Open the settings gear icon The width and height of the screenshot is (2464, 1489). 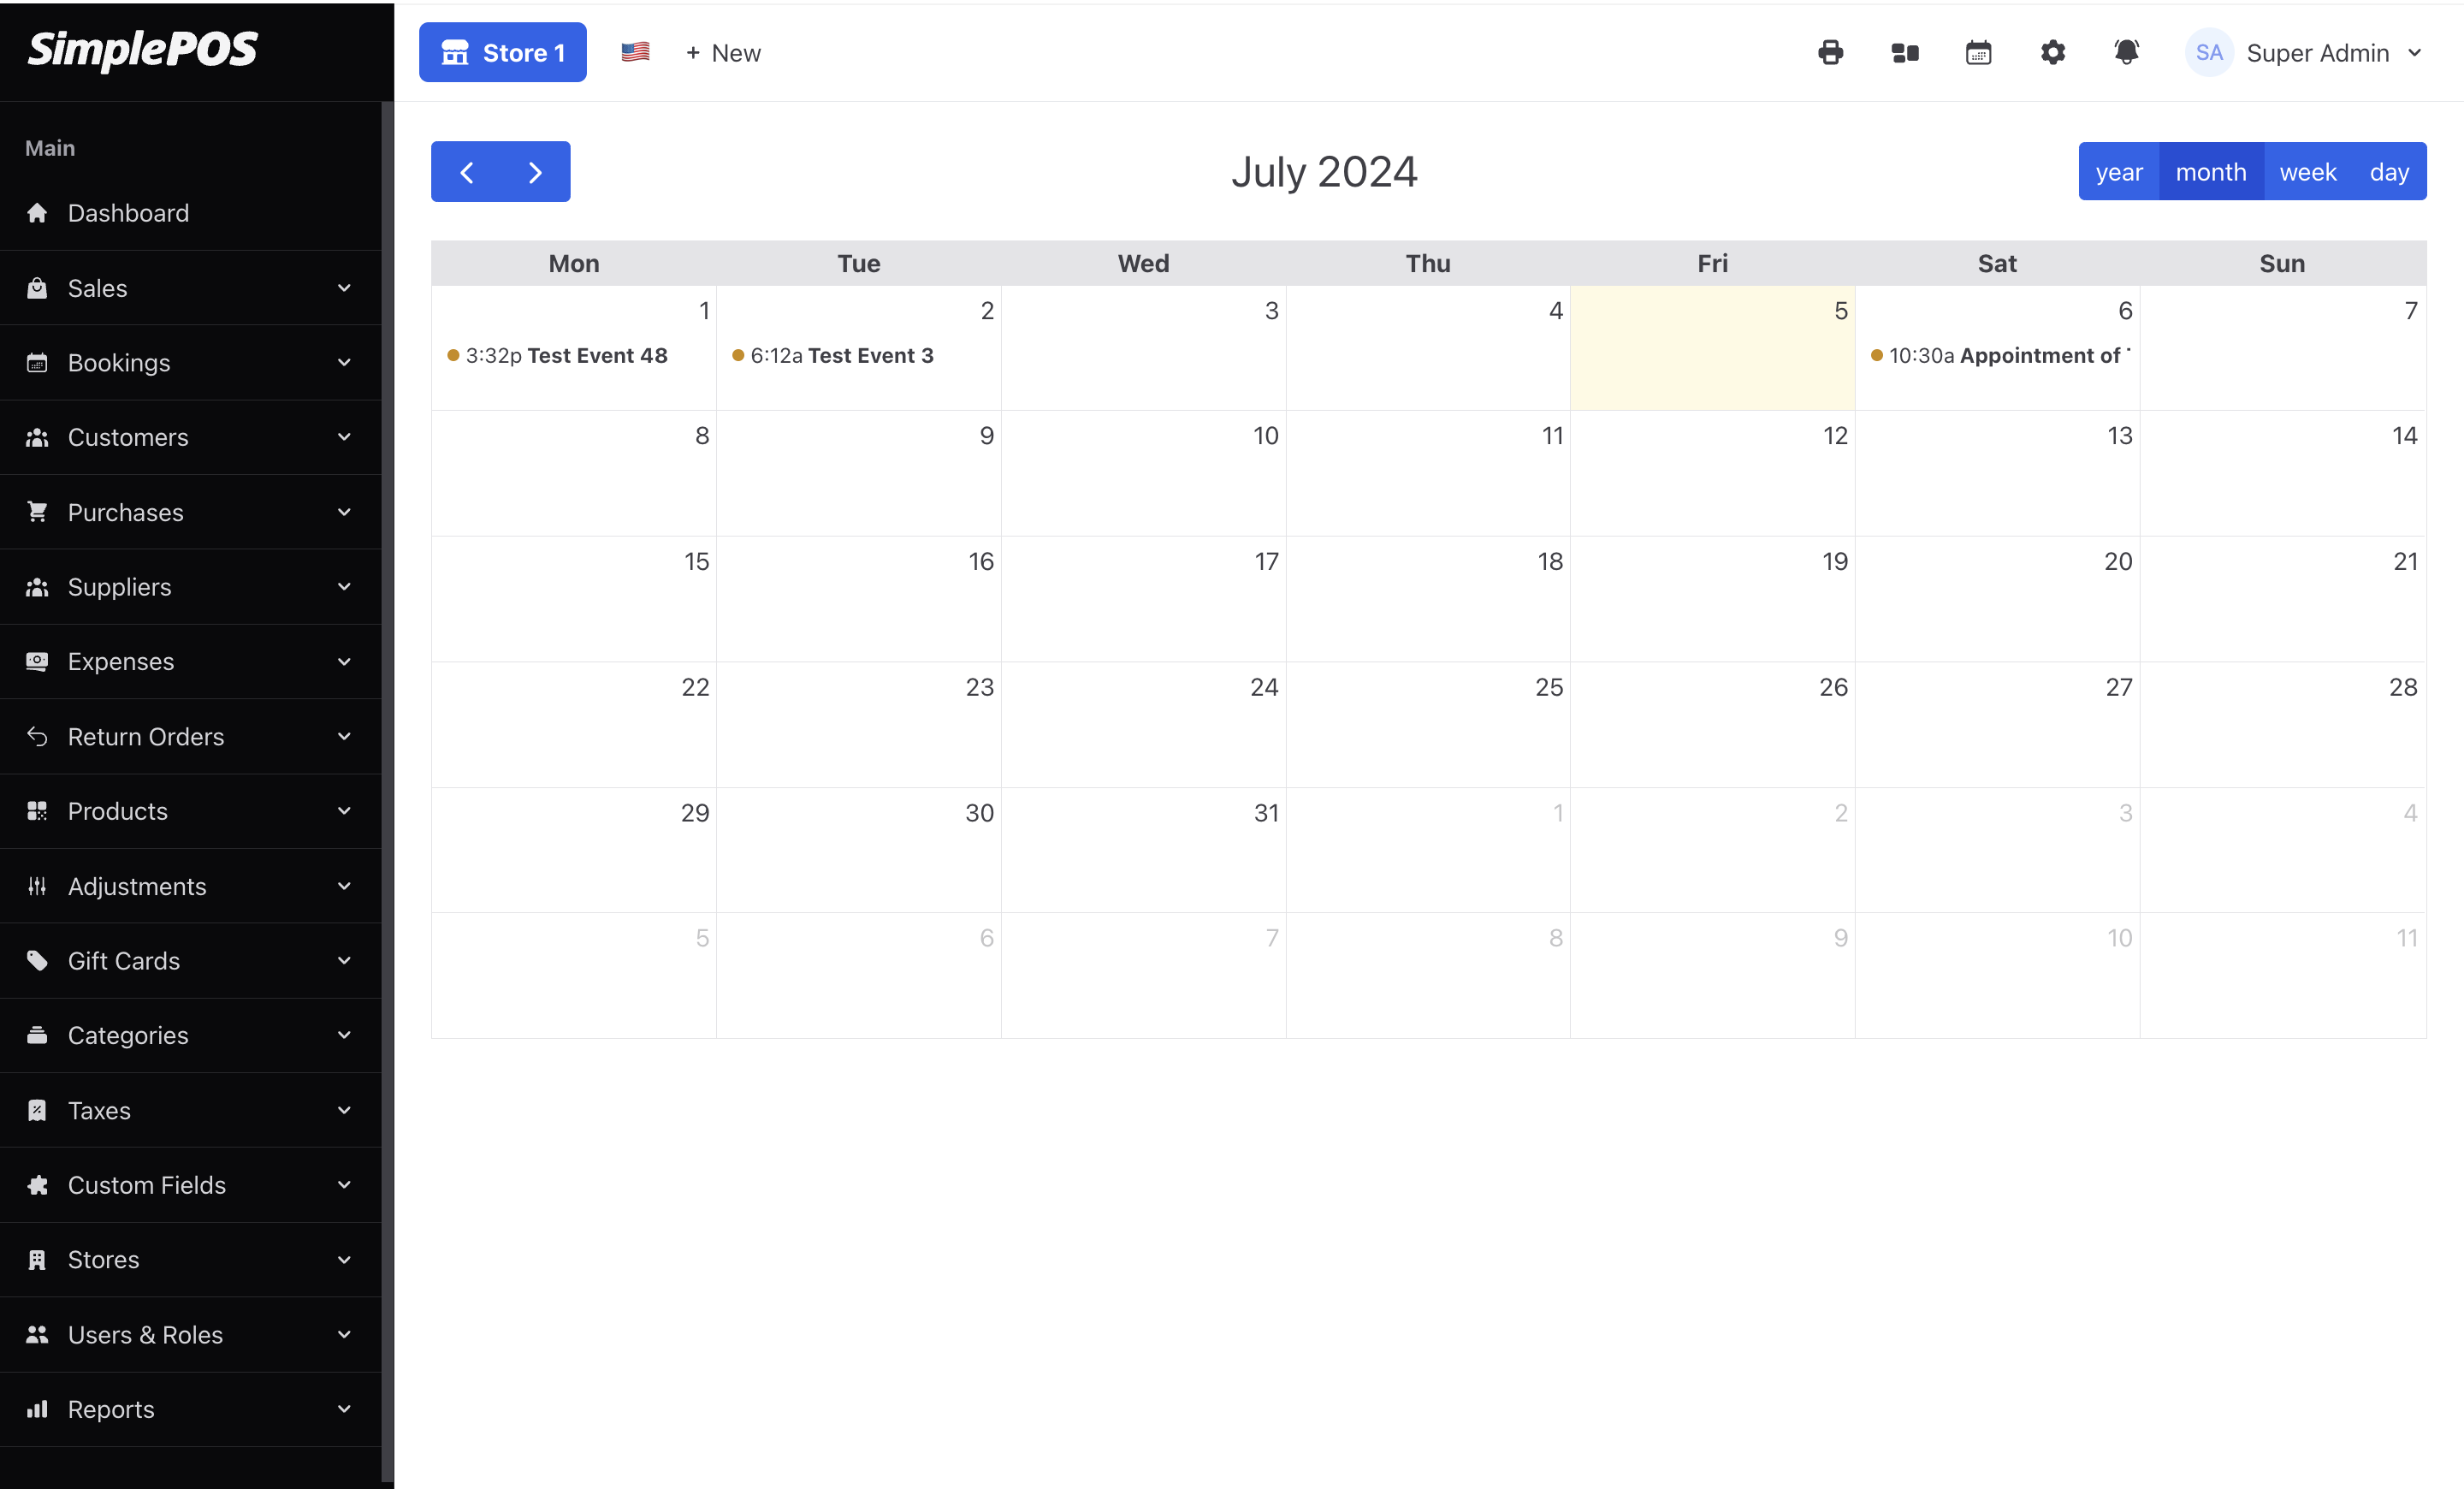click(2052, 53)
